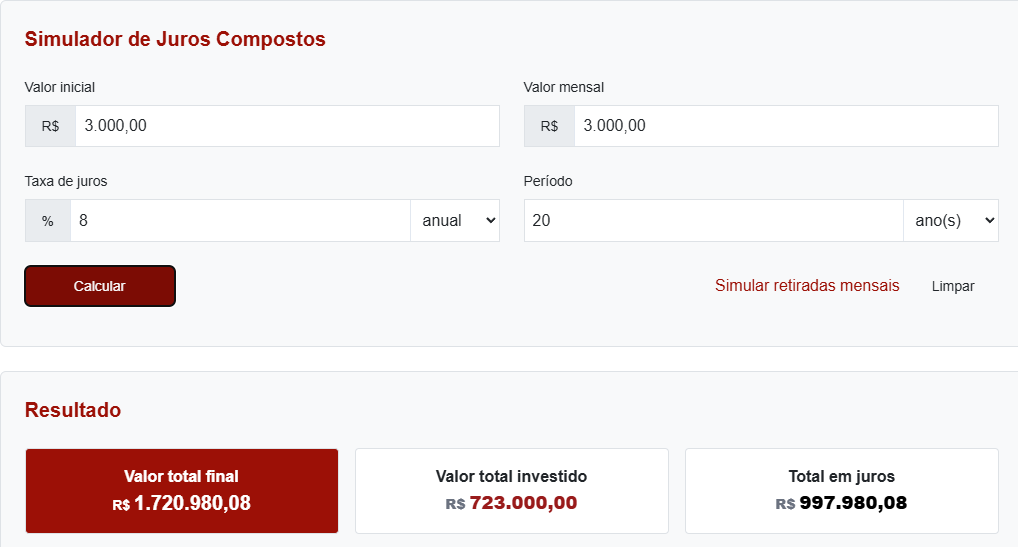The image size is (1018, 547).
Task: Select the Valor total investido result card
Action: pos(512,490)
